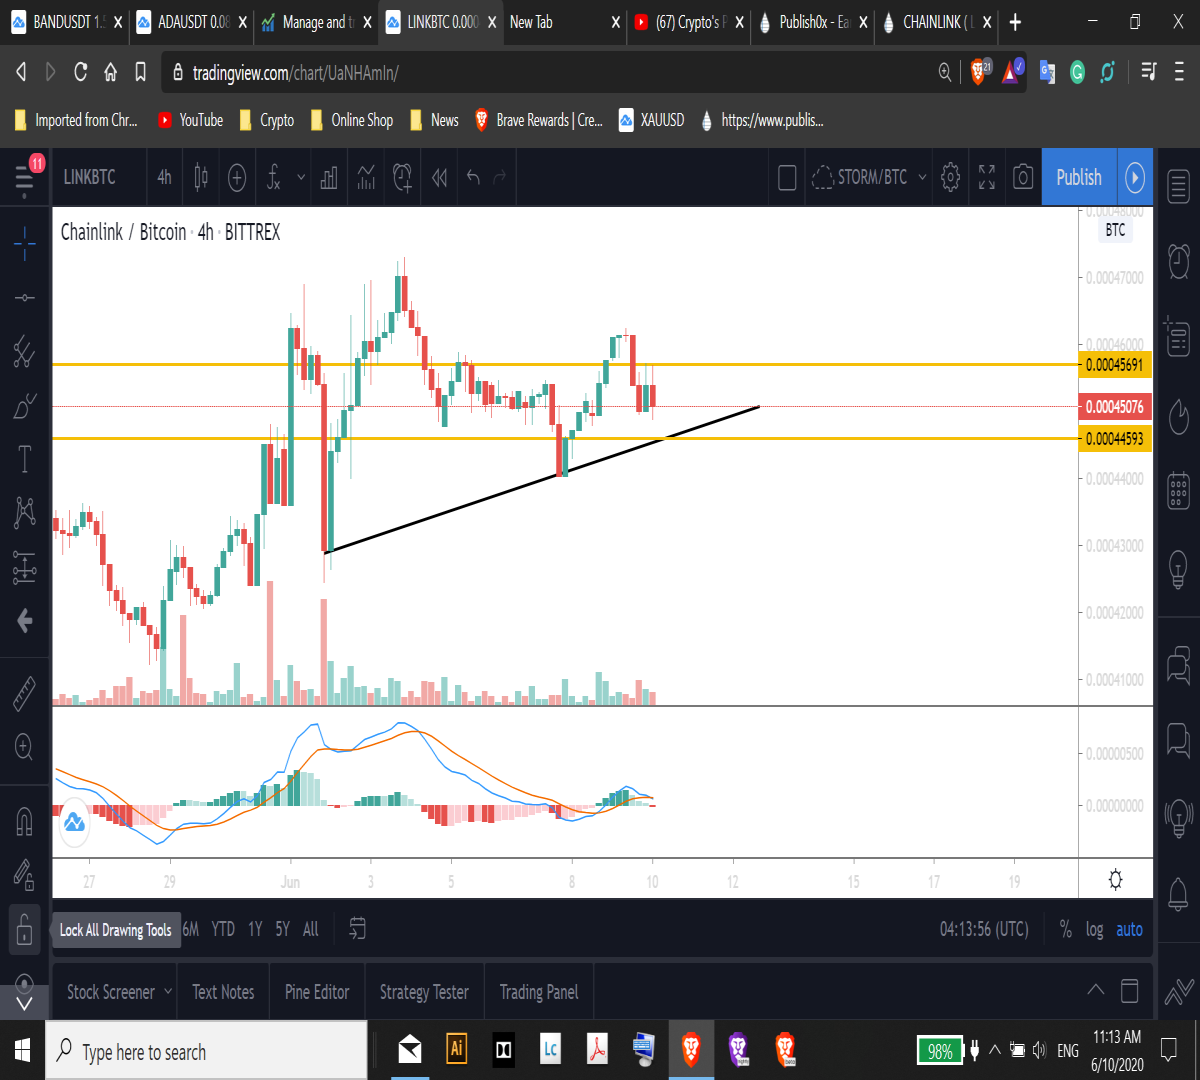Switch to the BANDUSDT browser tab
Viewport: 1200px width, 1080px height.
64,22
